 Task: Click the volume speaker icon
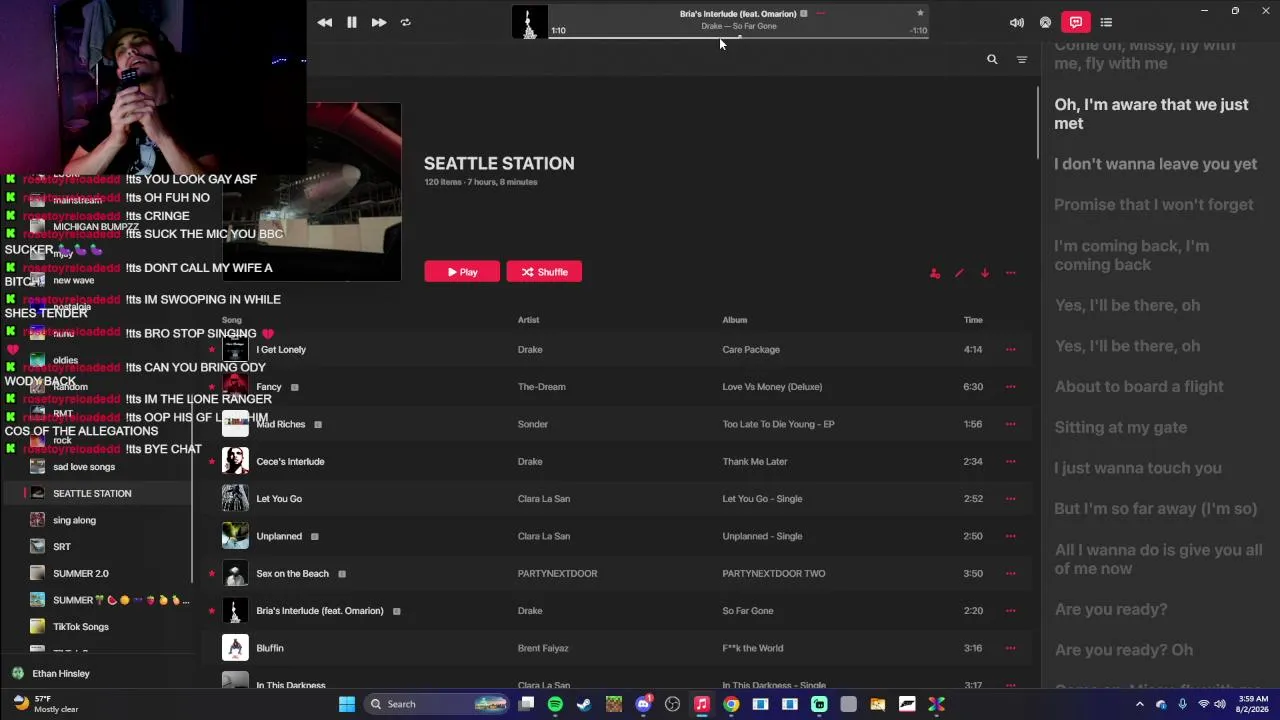click(x=1017, y=22)
